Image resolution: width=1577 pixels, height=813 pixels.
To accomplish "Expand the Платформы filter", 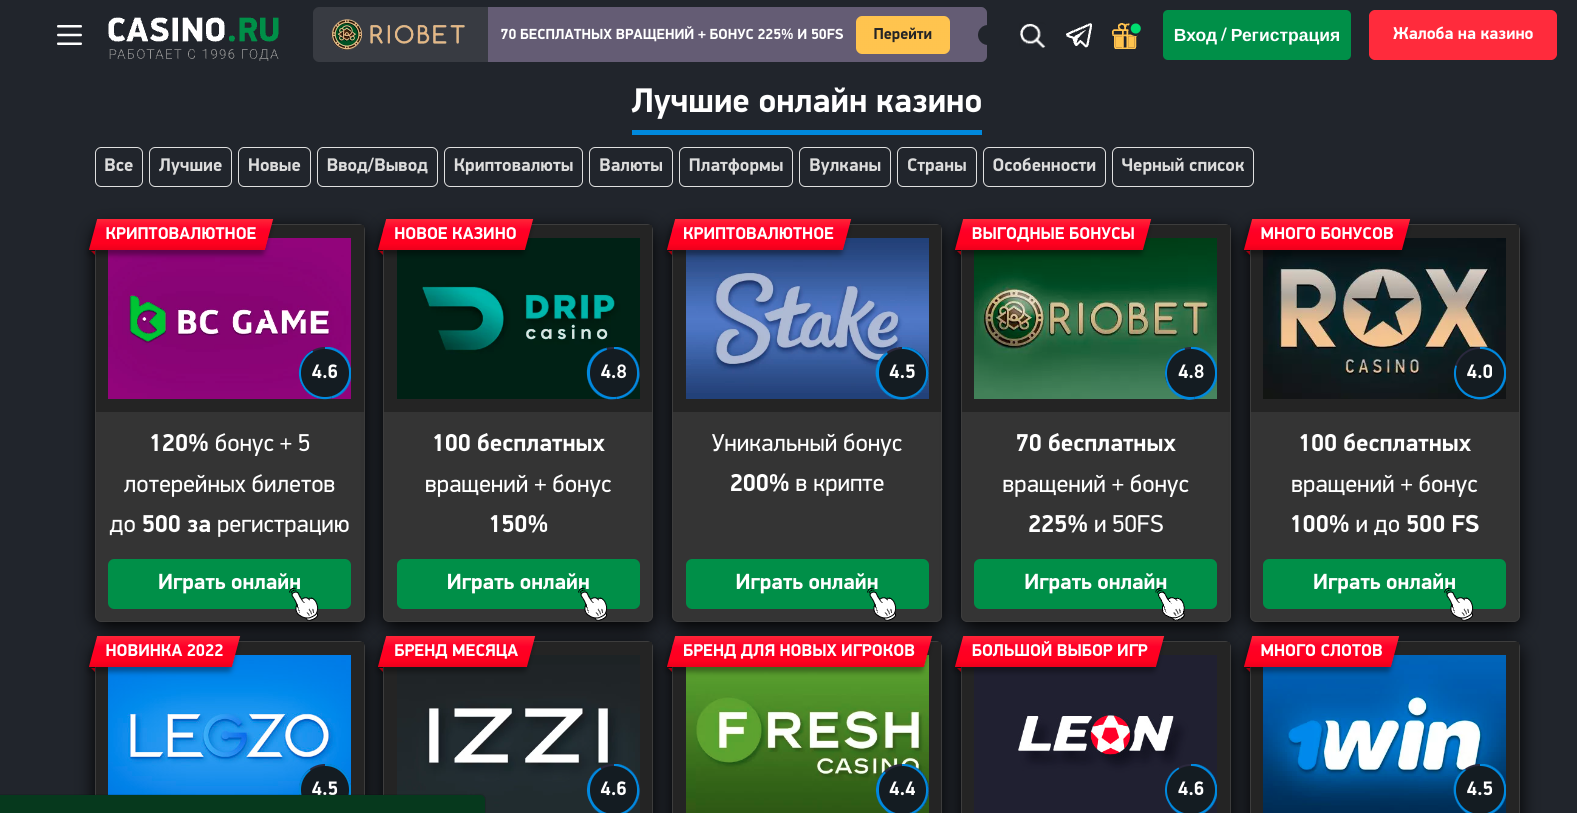I will pos(736,166).
